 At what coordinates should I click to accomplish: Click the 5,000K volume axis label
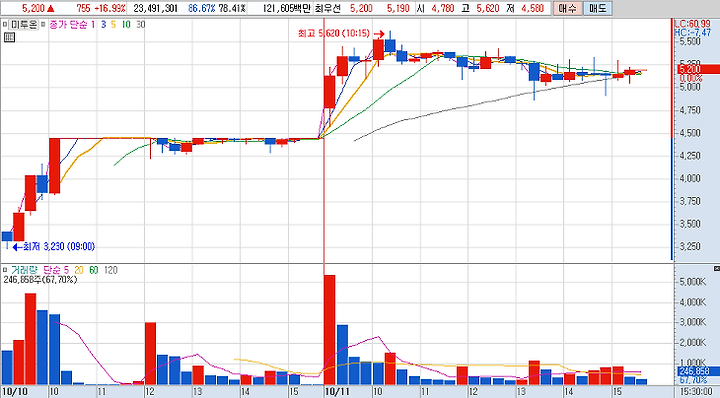click(692, 282)
